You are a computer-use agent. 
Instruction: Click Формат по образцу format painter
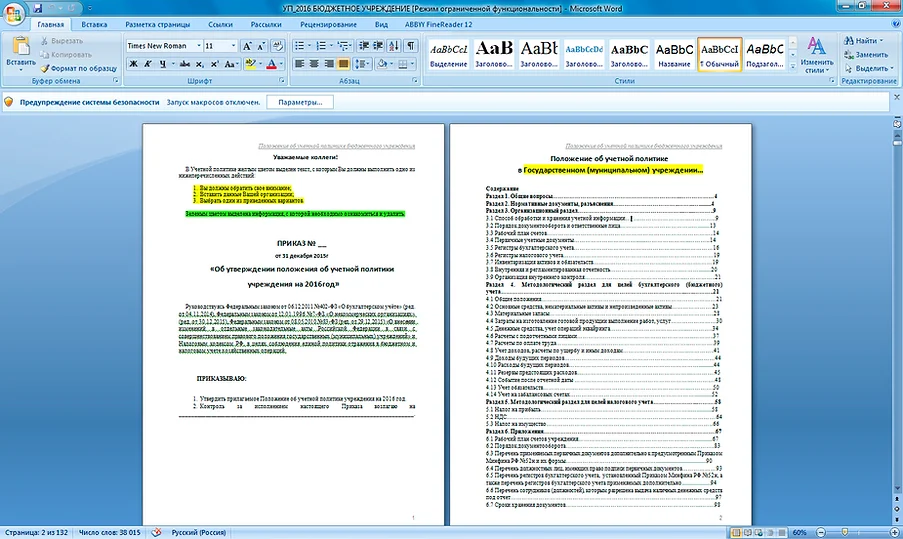(x=78, y=68)
